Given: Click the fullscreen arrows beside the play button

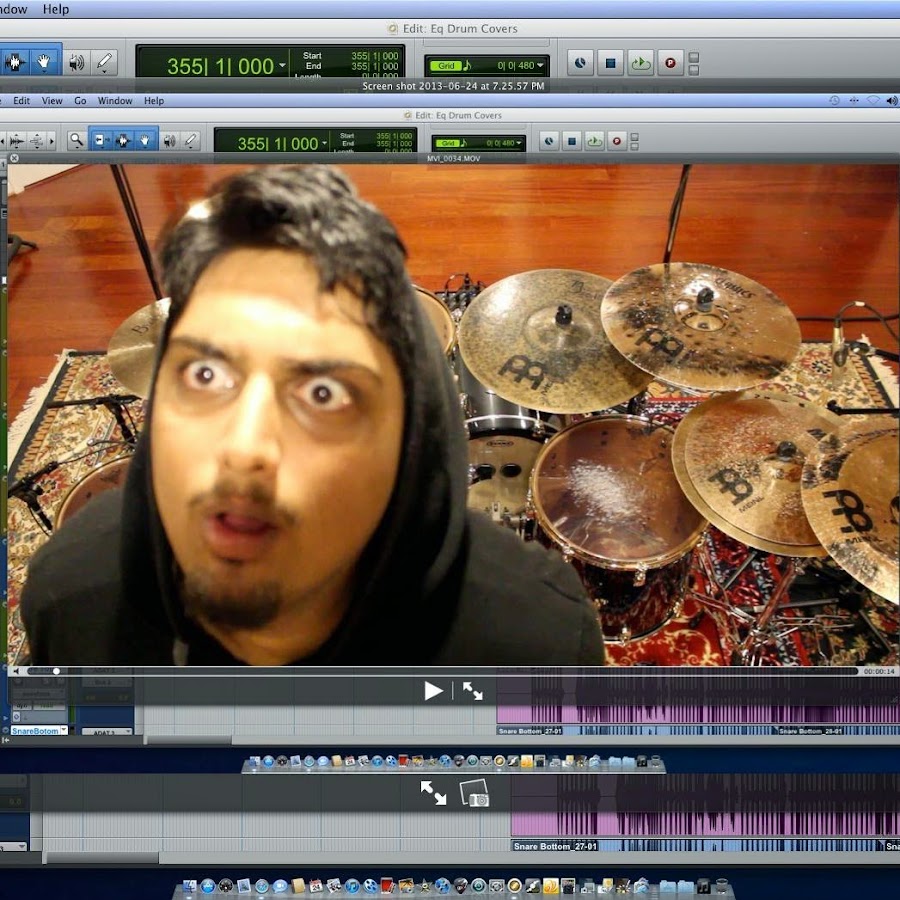Looking at the screenshot, I should 472,691.
